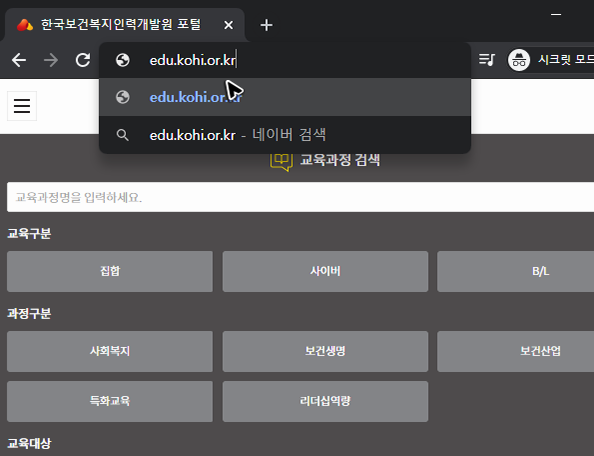The image size is (594, 456).
Task: Choose the 특화교육 course category
Action: [x=110, y=401]
